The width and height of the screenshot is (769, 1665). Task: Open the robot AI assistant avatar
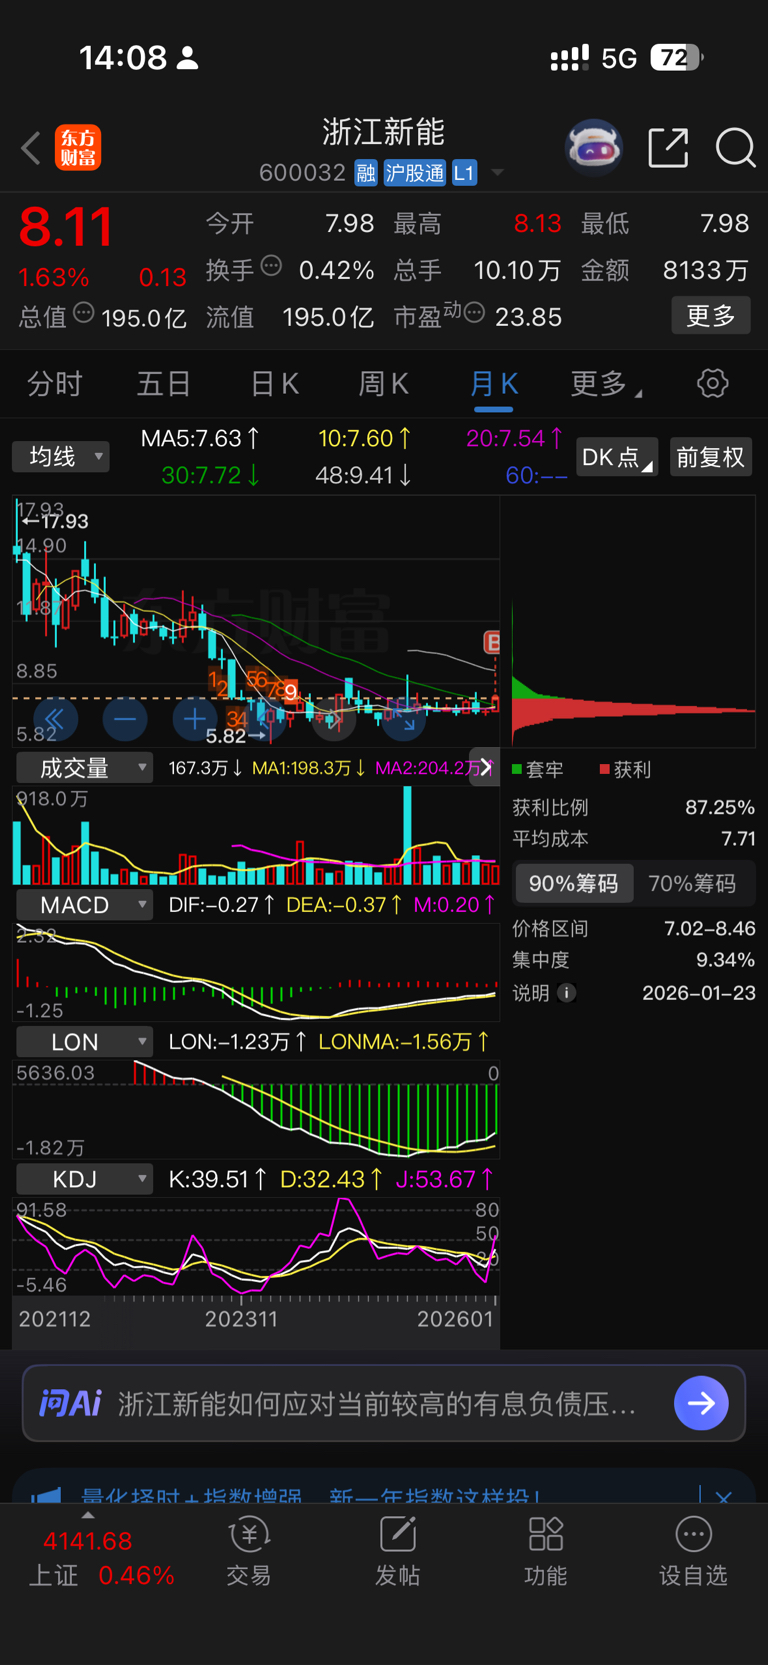coord(594,148)
